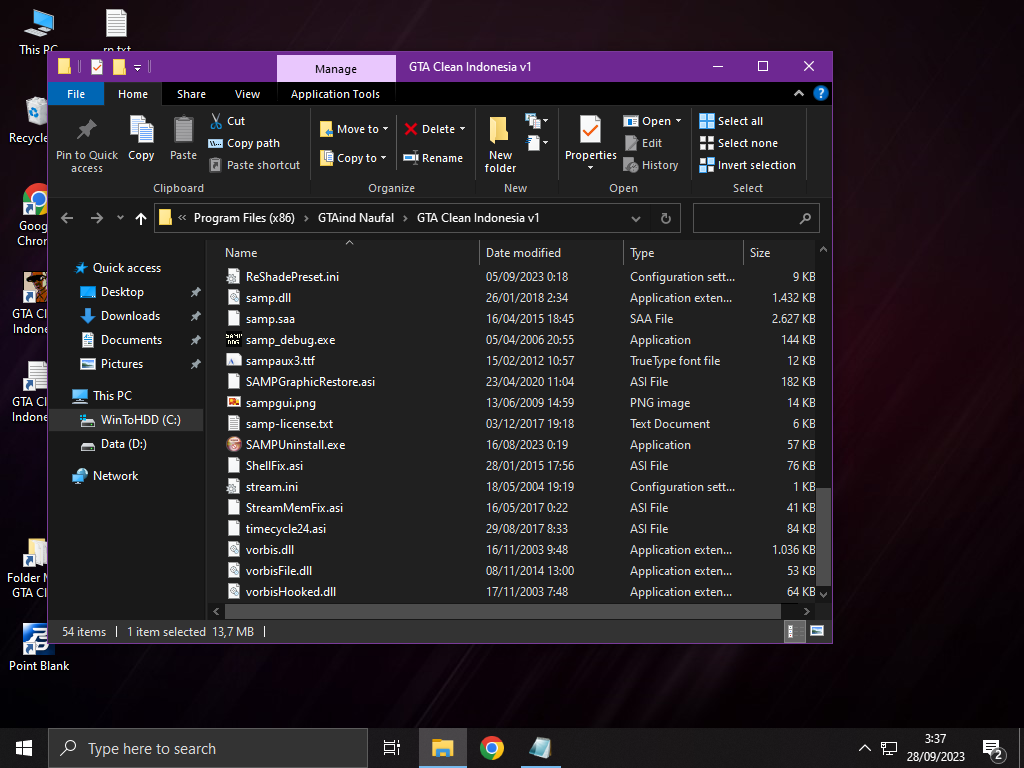Switch to details view layout in status bar

pos(794,632)
